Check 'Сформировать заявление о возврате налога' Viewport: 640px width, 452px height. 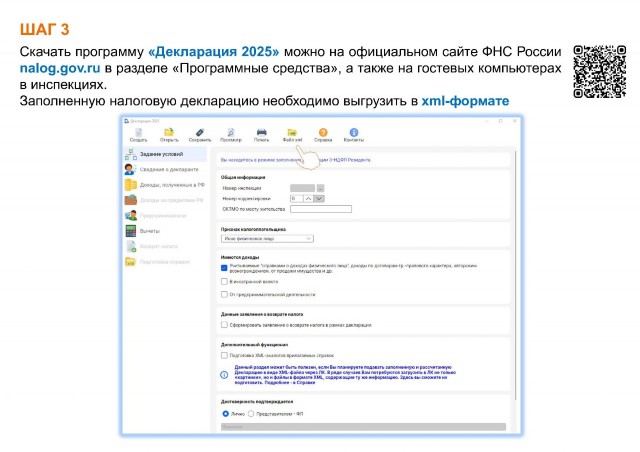(224, 324)
